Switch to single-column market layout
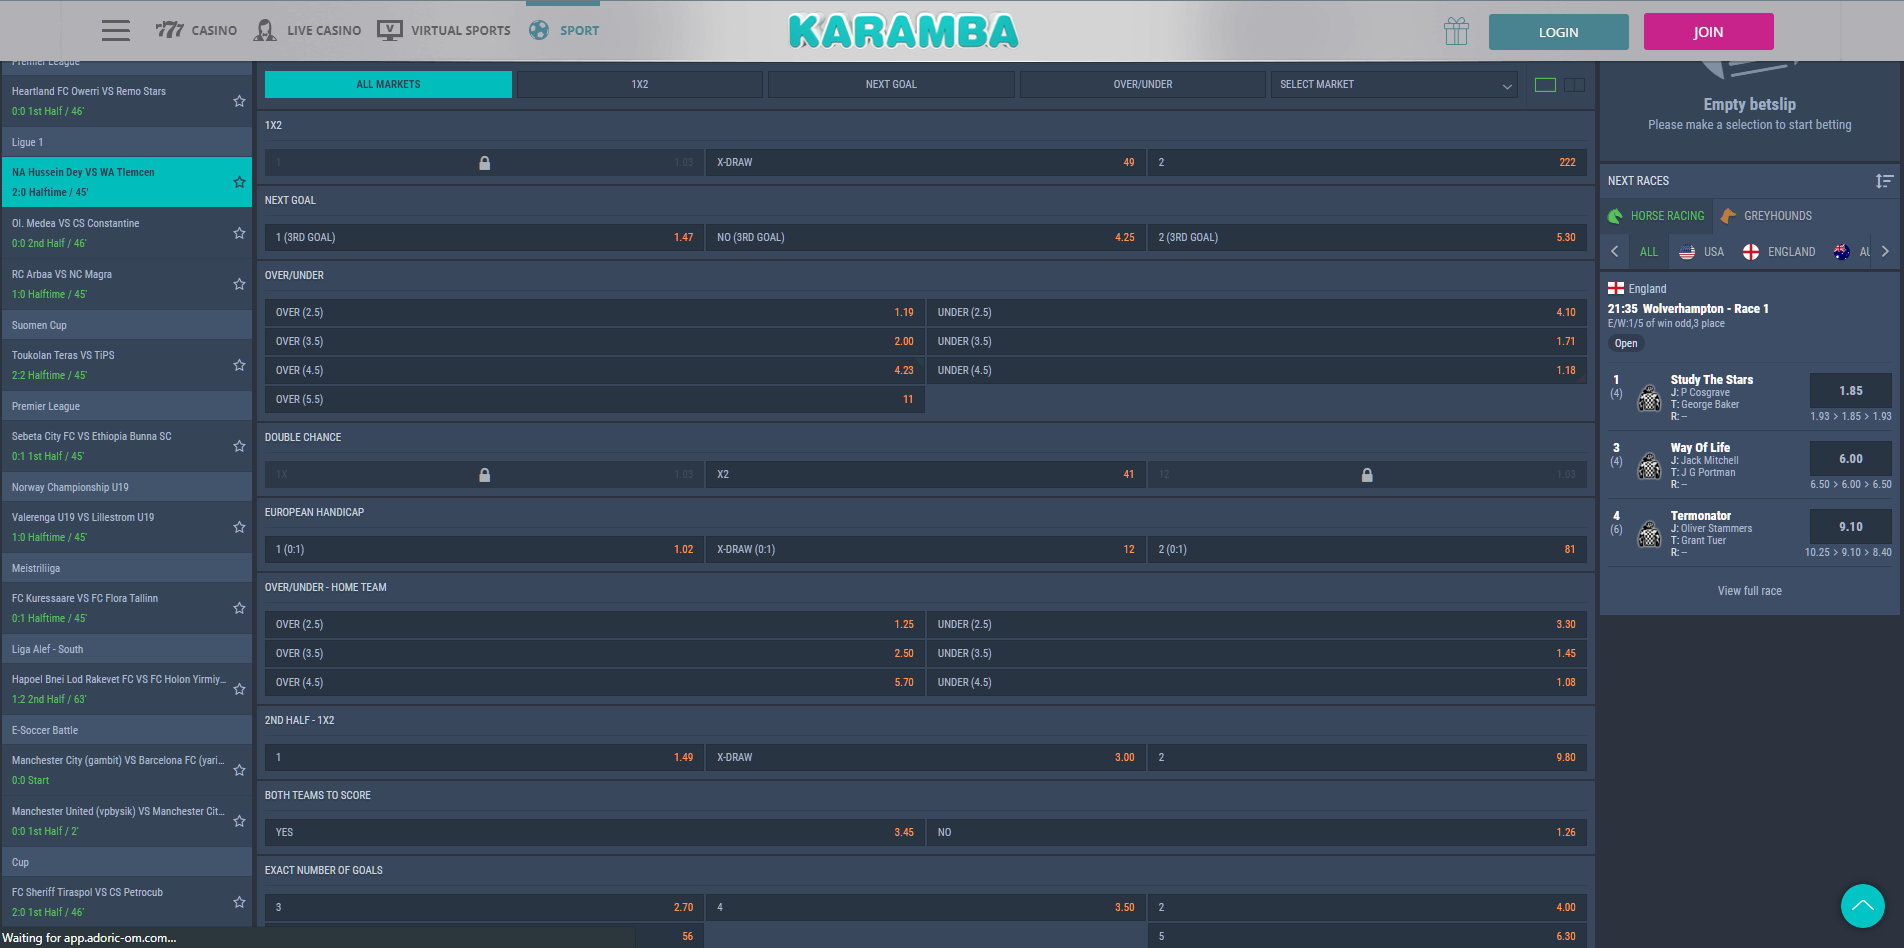This screenshot has height=948, width=1904. tap(1545, 85)
